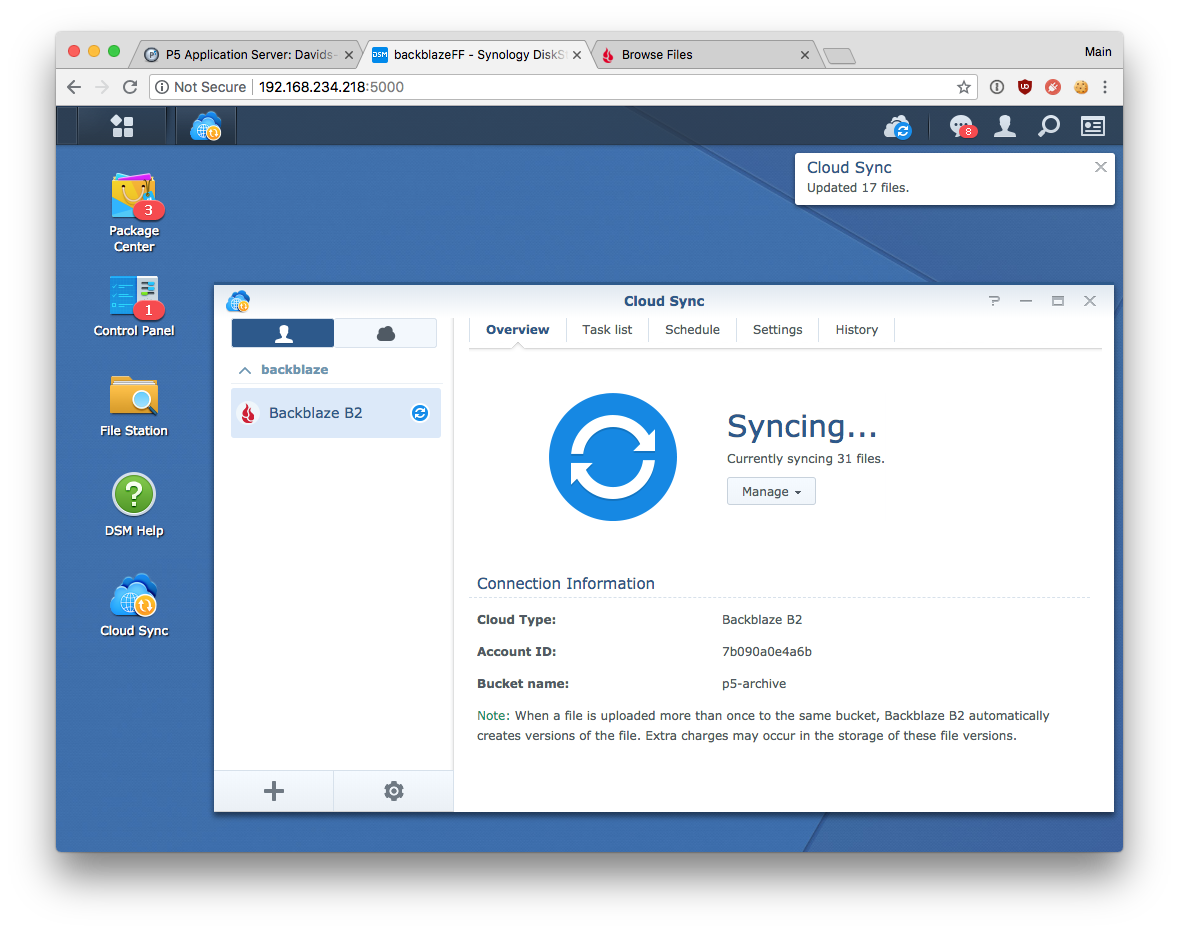This screenshot has height=932, width=1179.
Task: Open the red circular extension icon
Action: [1053, 87]
